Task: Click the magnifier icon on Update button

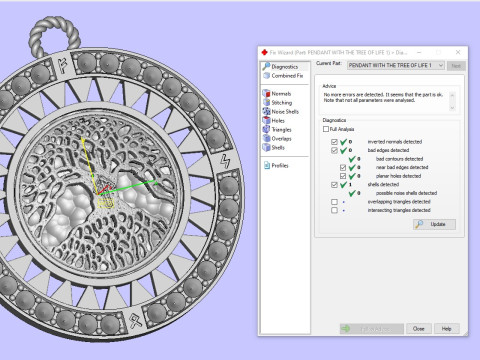Action: click(x=419, y=224)
